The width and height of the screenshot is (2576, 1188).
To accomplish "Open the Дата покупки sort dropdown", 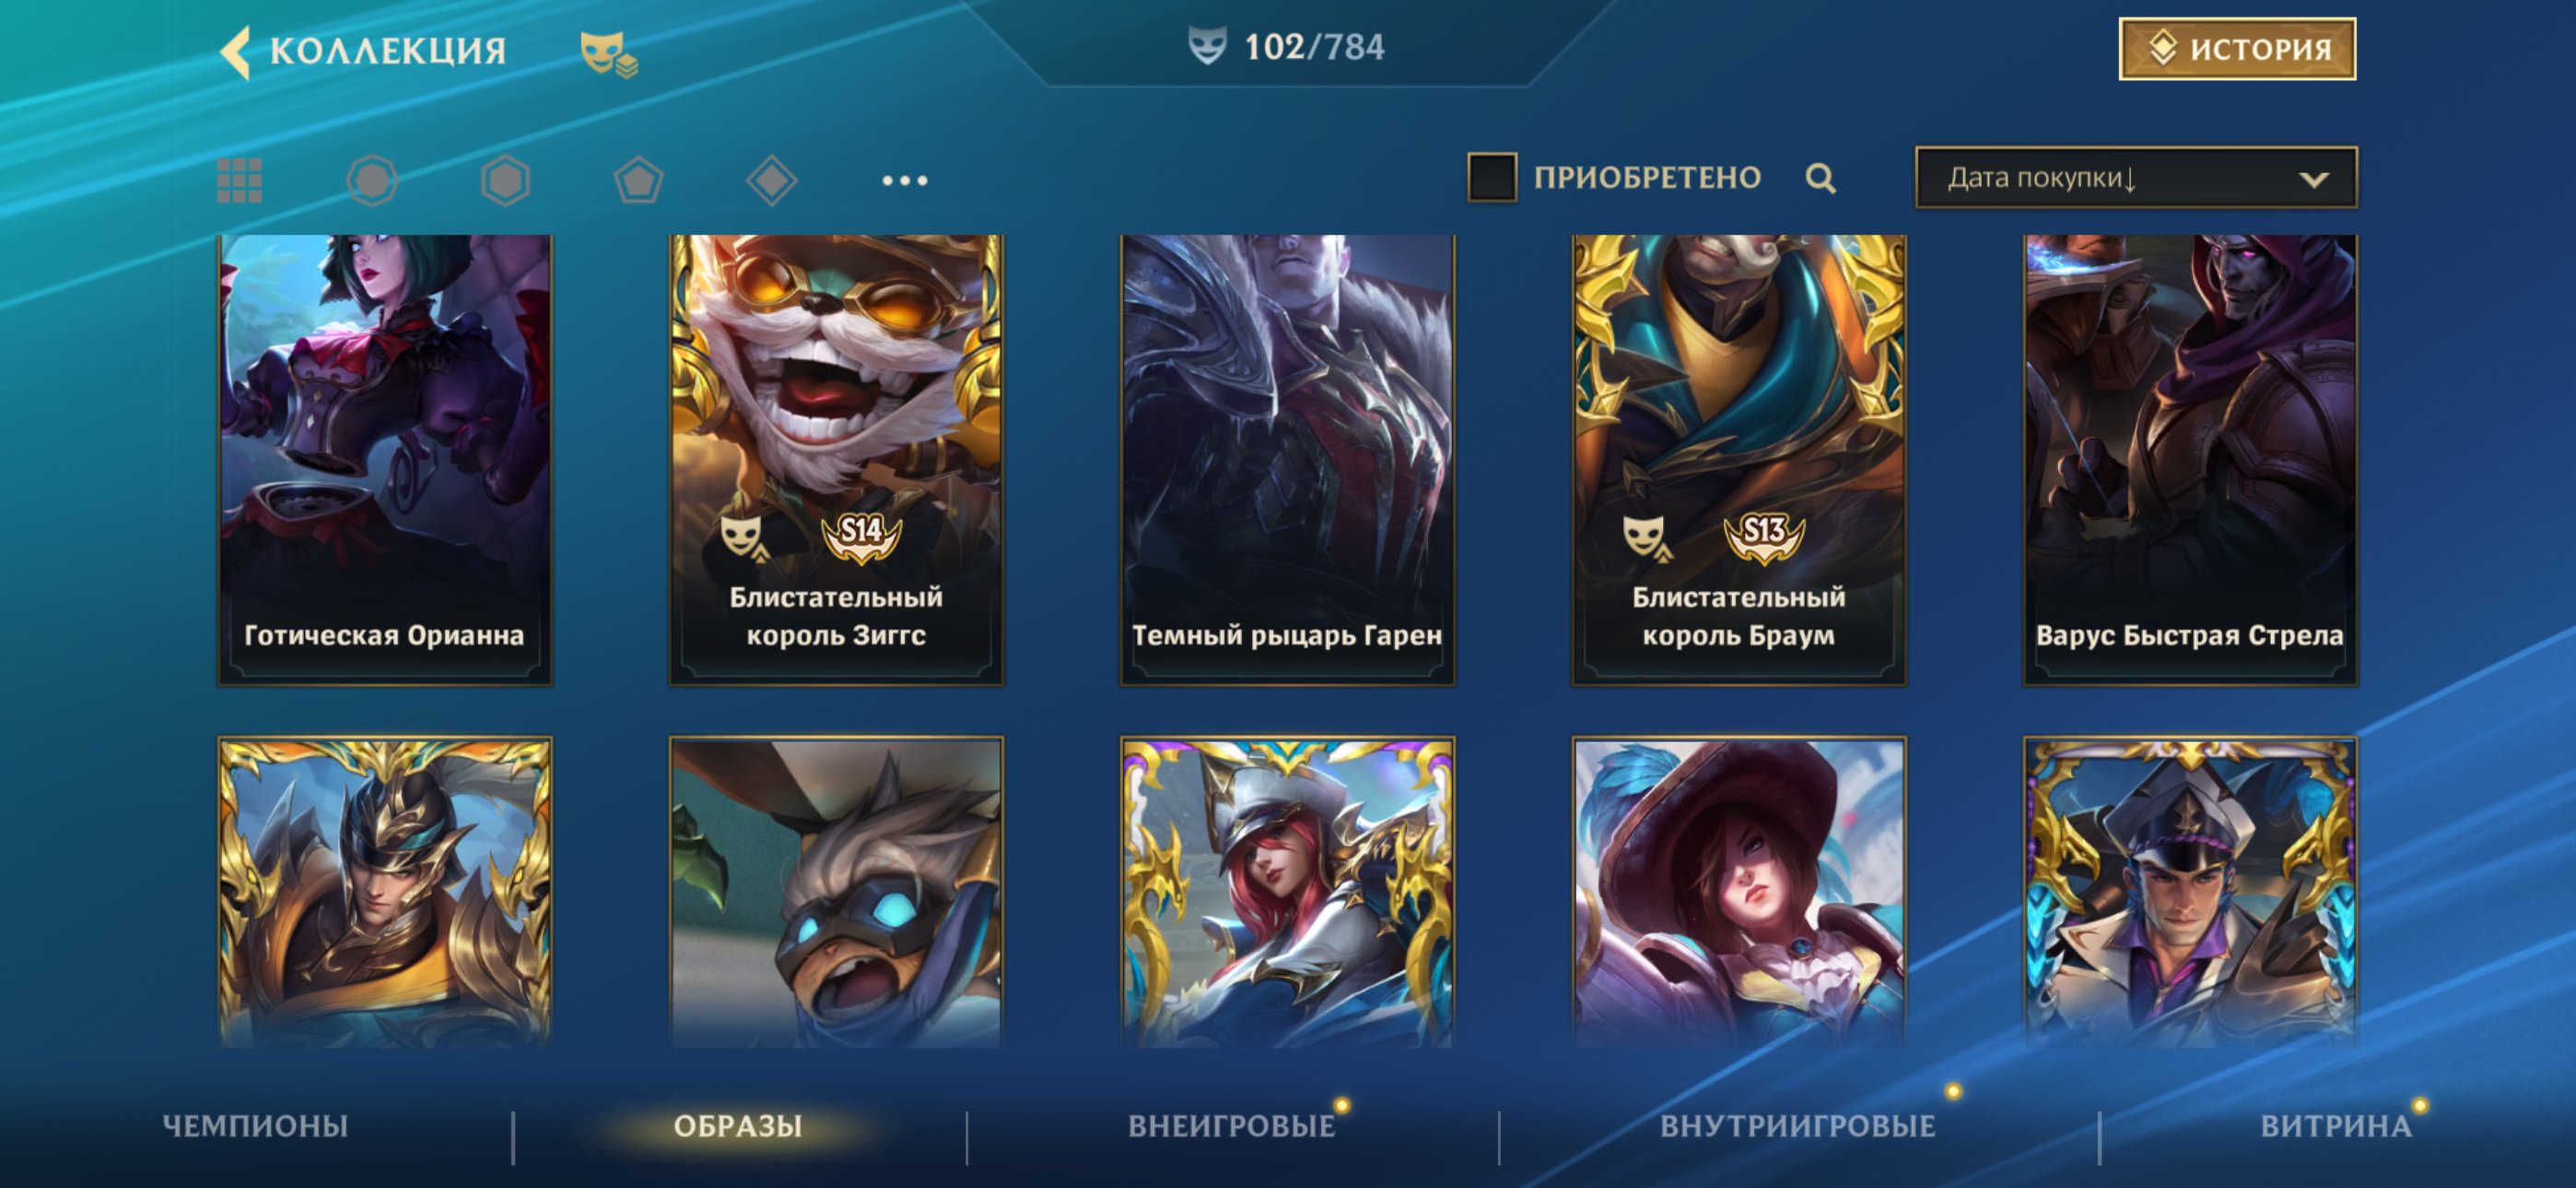I will tap(2136, 178).
